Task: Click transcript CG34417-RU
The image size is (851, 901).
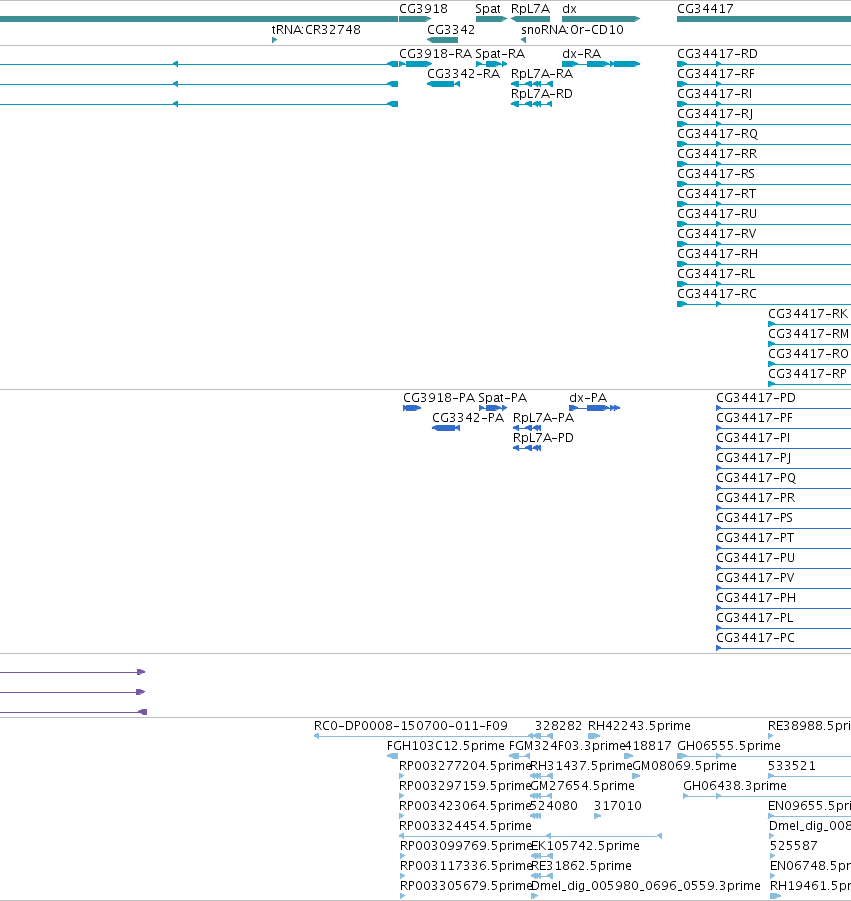Action: click(717, 214)
